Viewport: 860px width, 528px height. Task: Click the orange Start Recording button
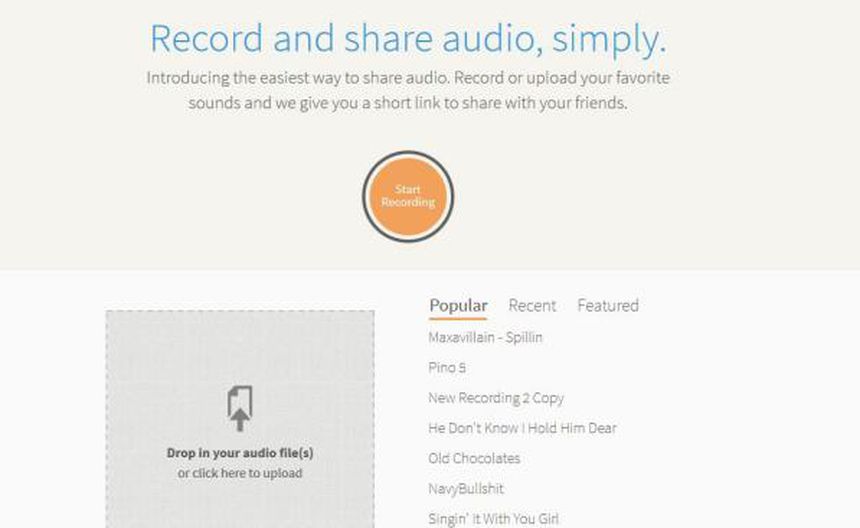point(408,196)
